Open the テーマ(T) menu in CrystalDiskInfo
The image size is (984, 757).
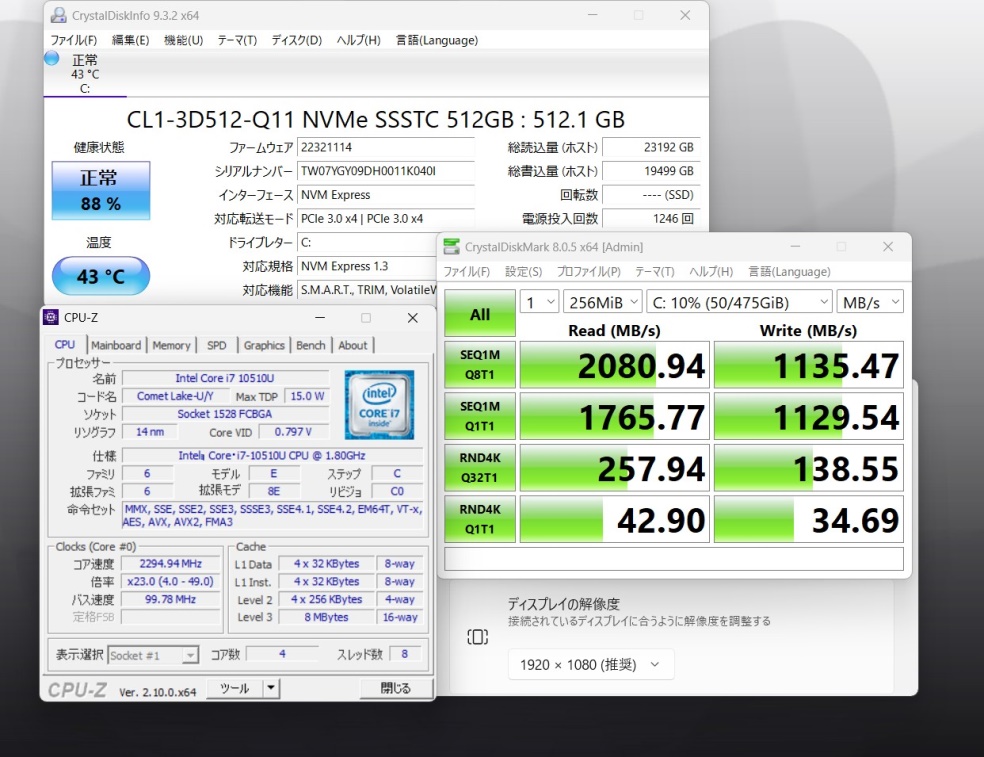pyautogui.click(x=237, y=40)
